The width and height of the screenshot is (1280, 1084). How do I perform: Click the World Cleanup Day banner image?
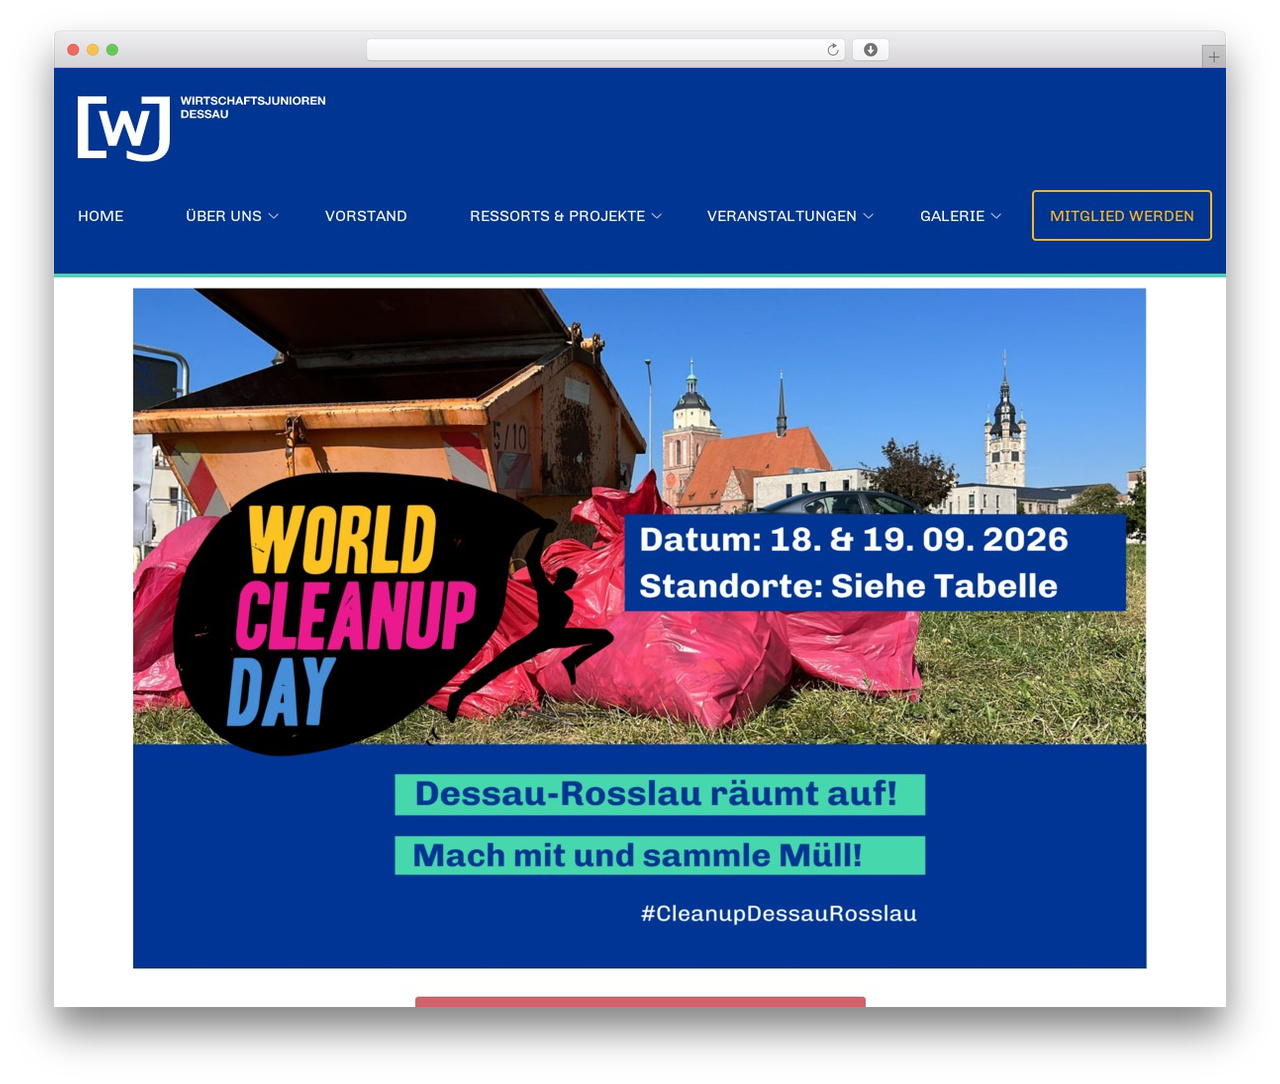640,628
